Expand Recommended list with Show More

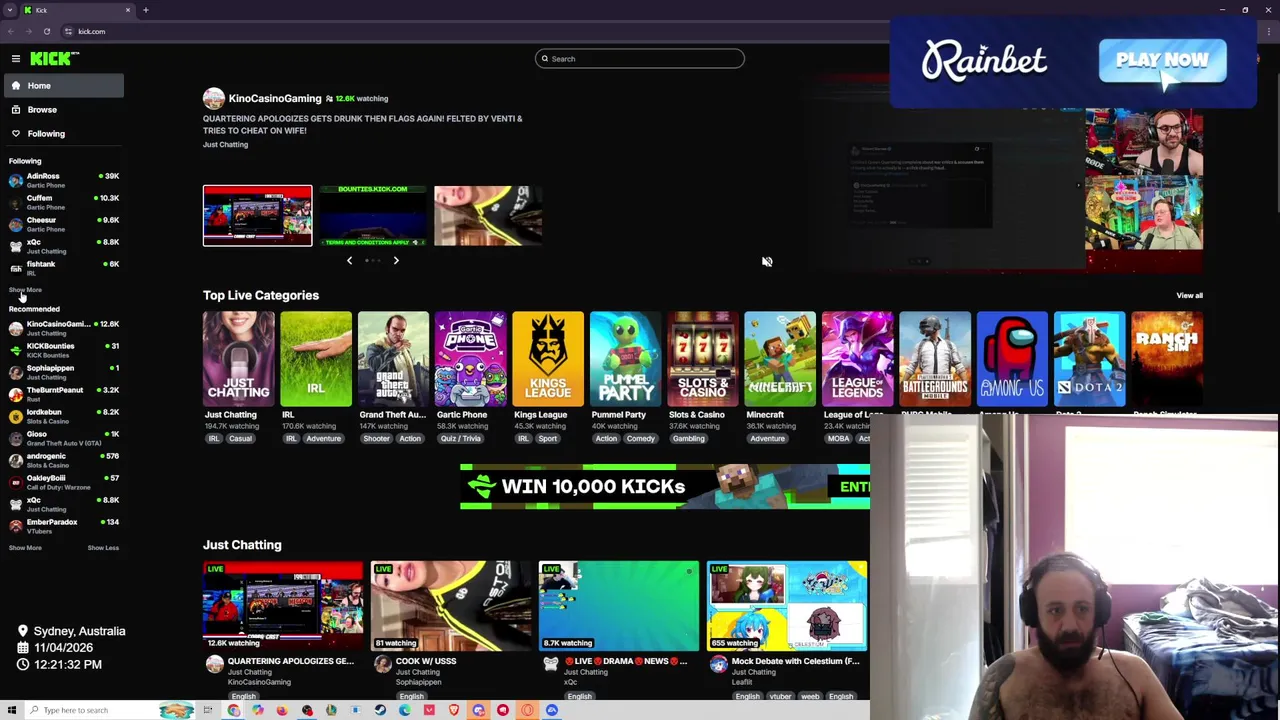[25, 548]
